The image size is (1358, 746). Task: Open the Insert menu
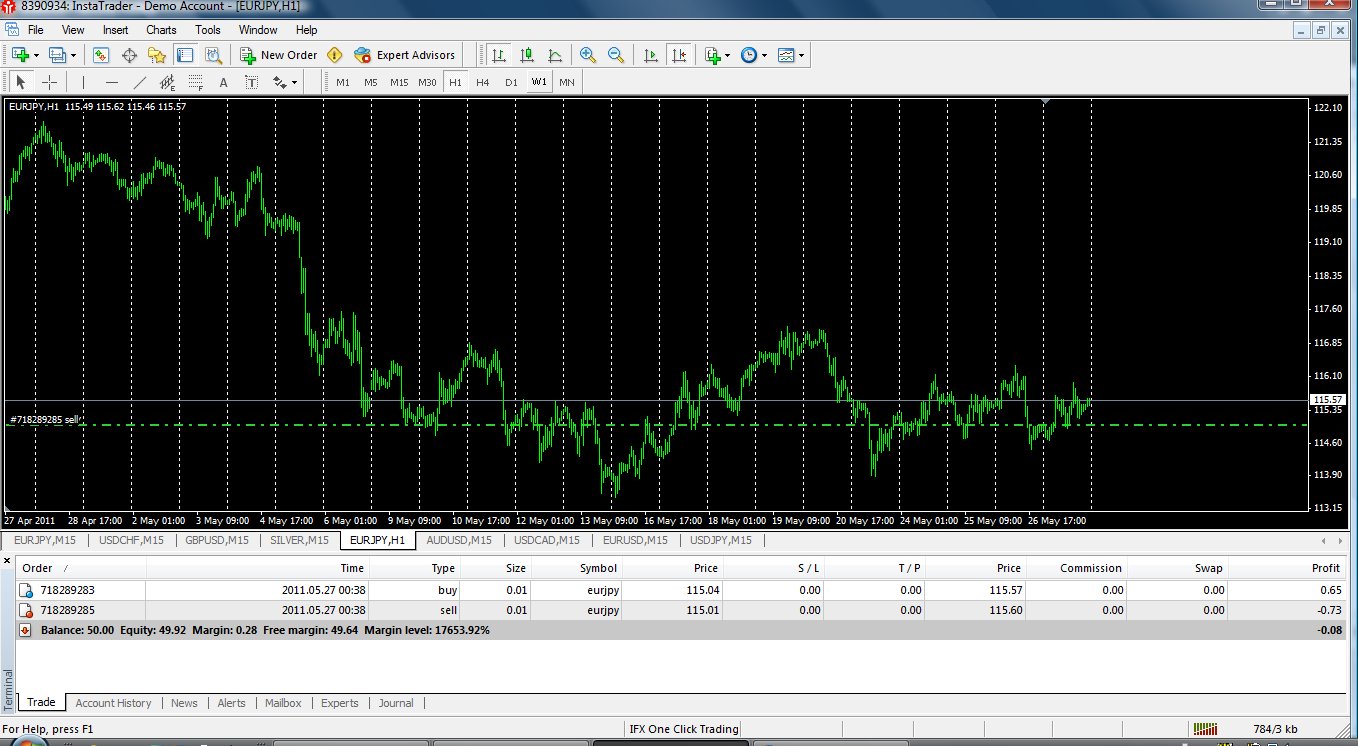click(x=115, y=30)
